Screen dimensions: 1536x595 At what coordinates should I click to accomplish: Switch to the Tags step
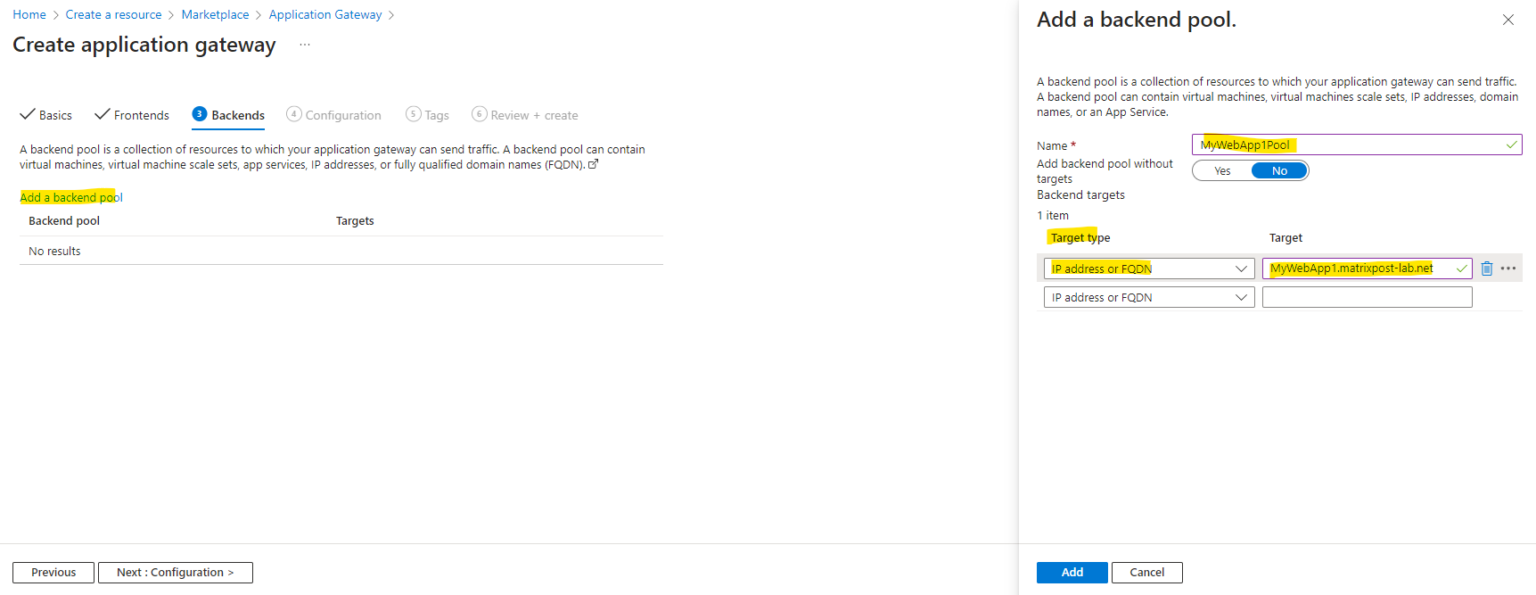click(x=428, y=115)
